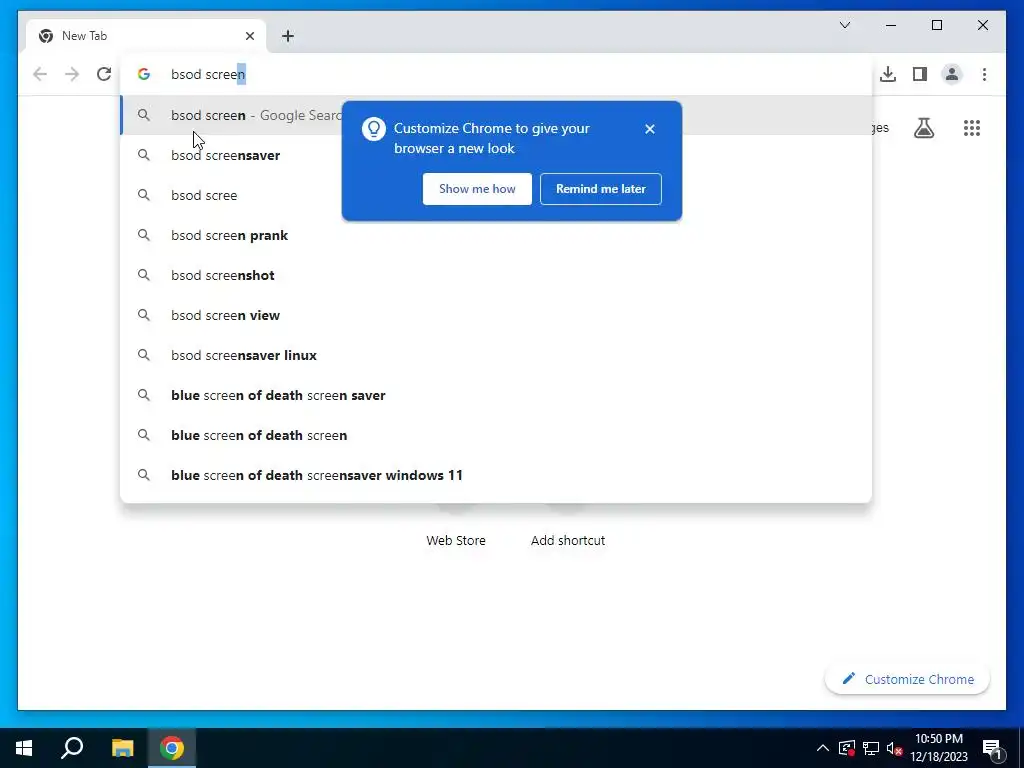Open the notification center icon
This screenshot has width=1024, height=768.
(993, 748)
